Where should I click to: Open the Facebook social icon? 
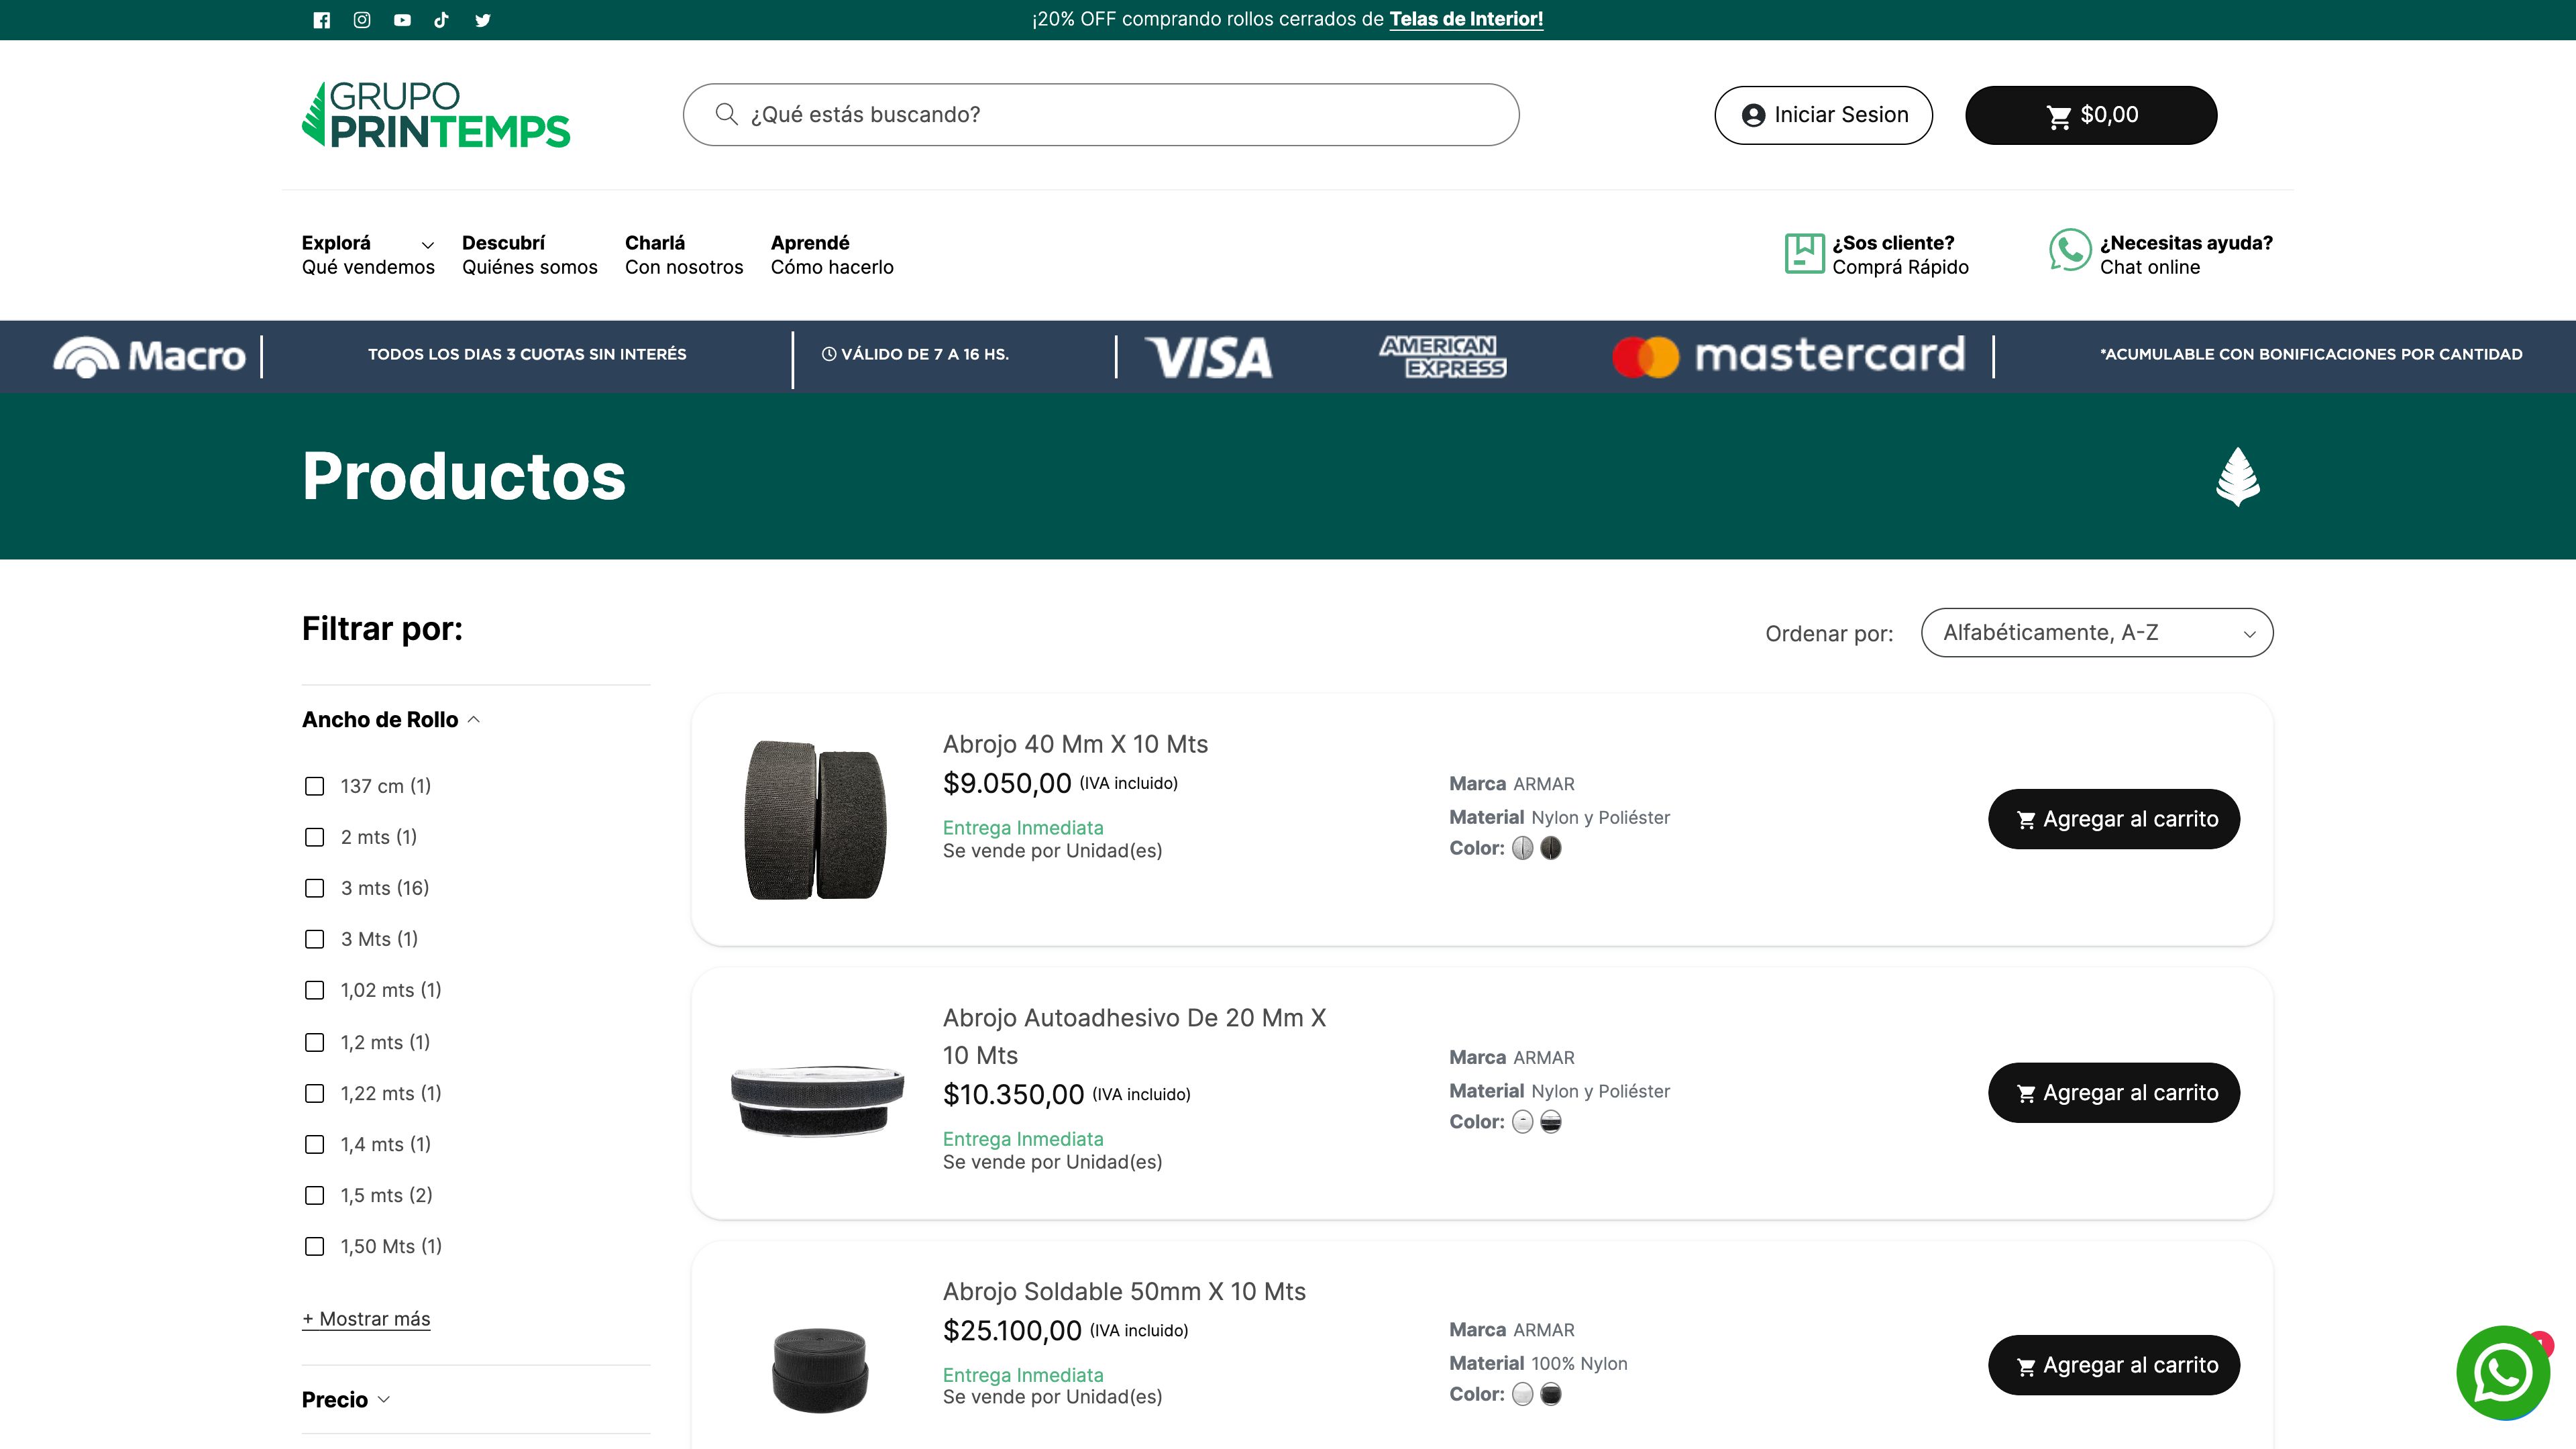(321, 20)
